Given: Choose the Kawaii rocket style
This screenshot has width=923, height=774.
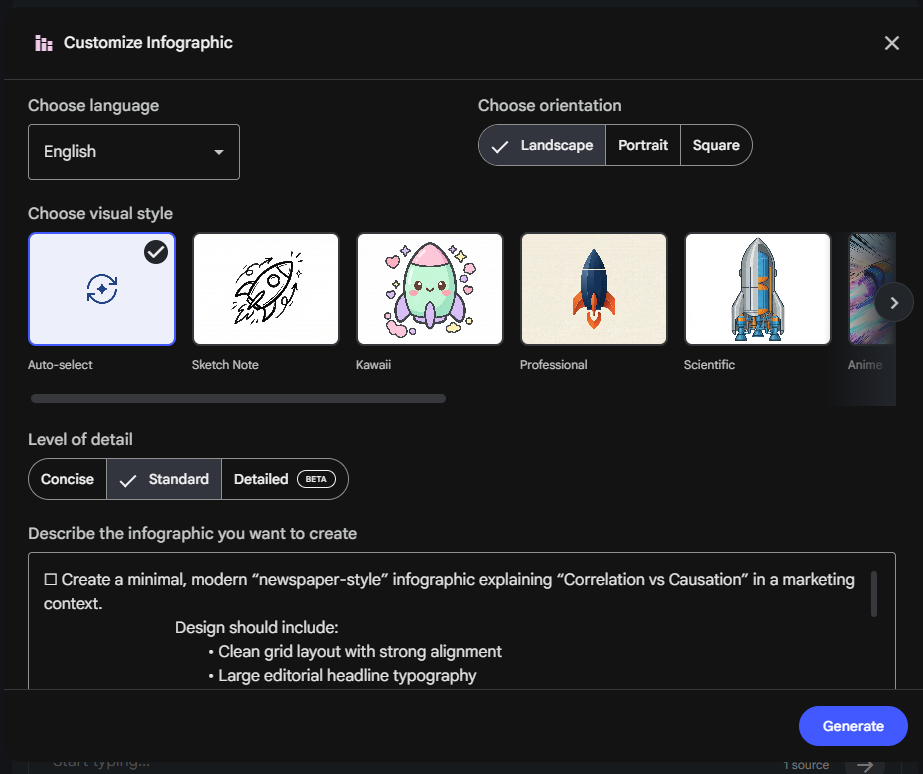Looking at the screenshot, I should pyautogui.click(x=430, y=289).
